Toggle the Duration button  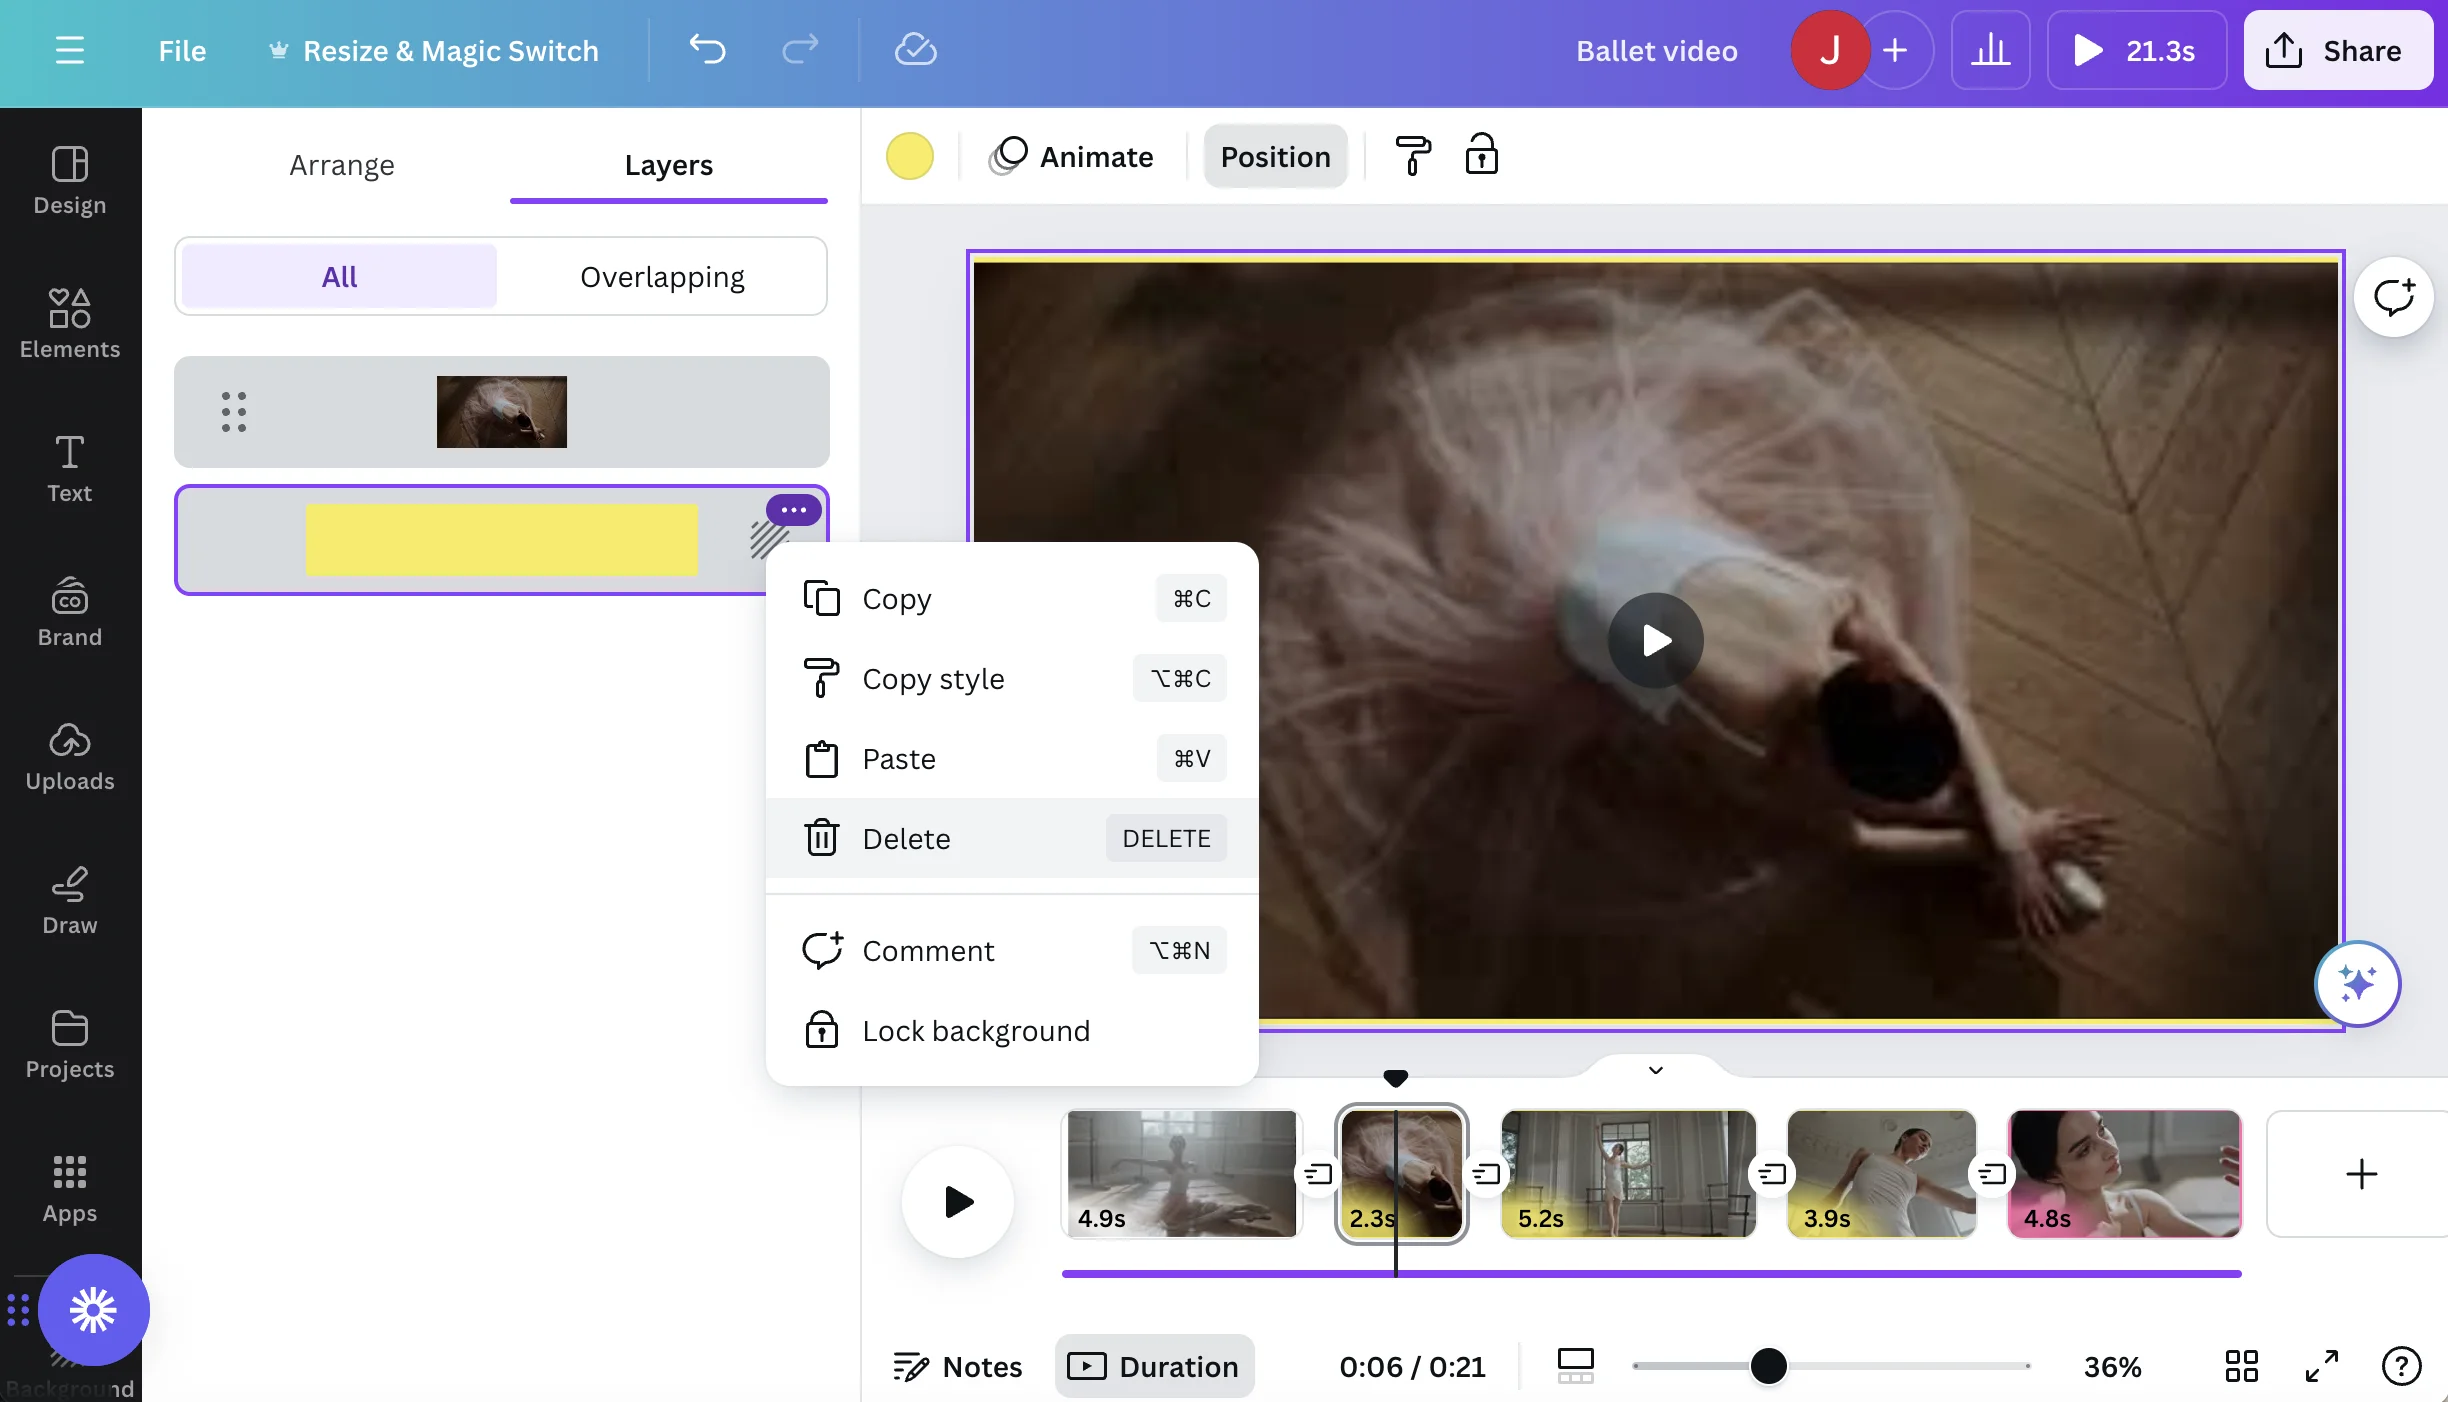pyautogui.click(x=1154, y=1366)
